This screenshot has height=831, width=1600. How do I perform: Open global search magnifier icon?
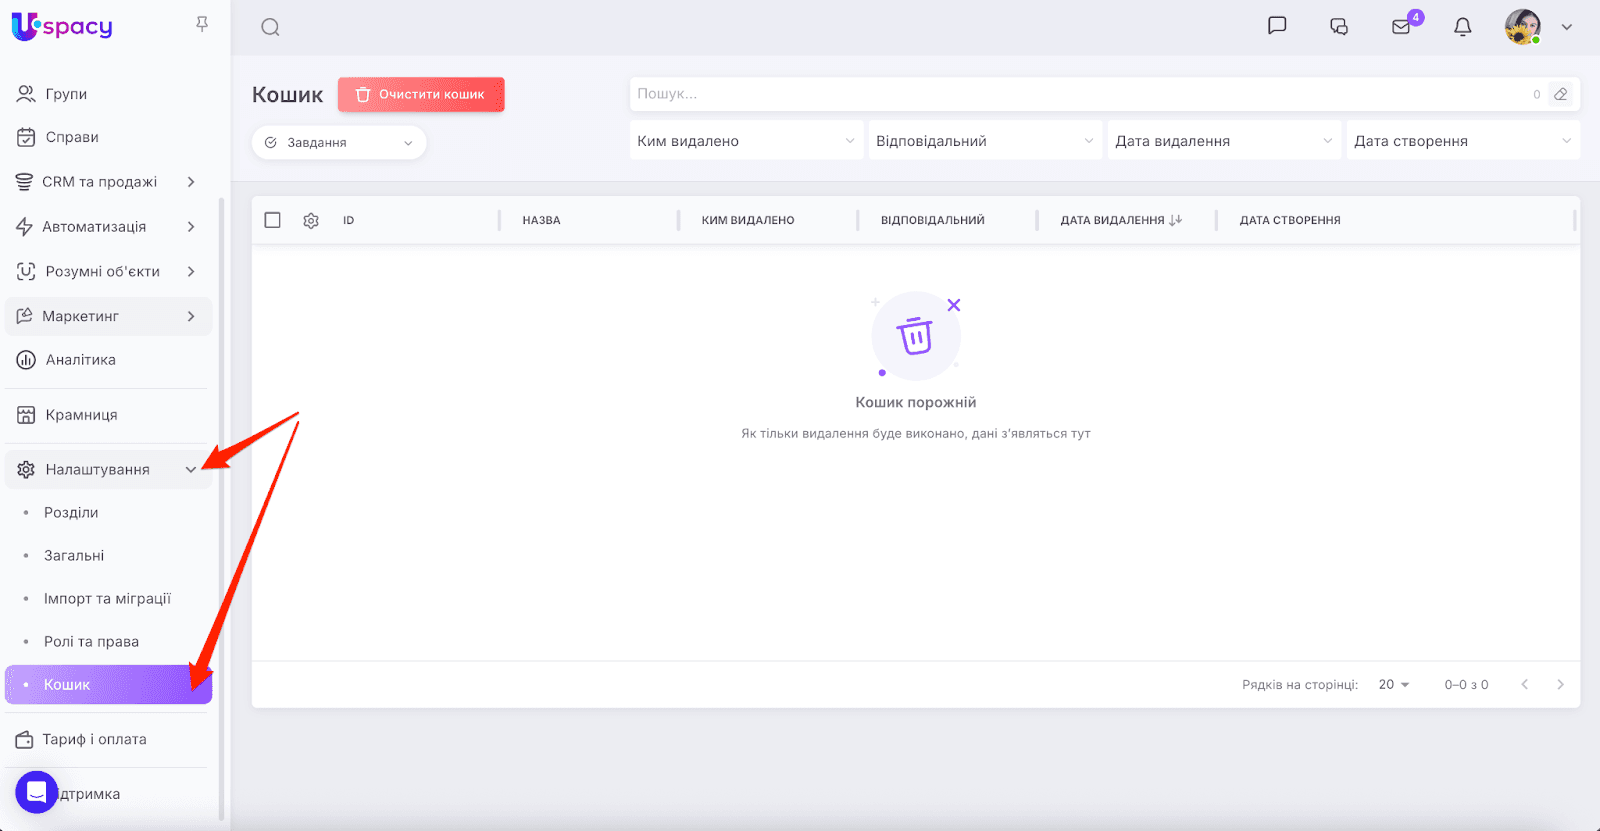(x=270, y=27)
